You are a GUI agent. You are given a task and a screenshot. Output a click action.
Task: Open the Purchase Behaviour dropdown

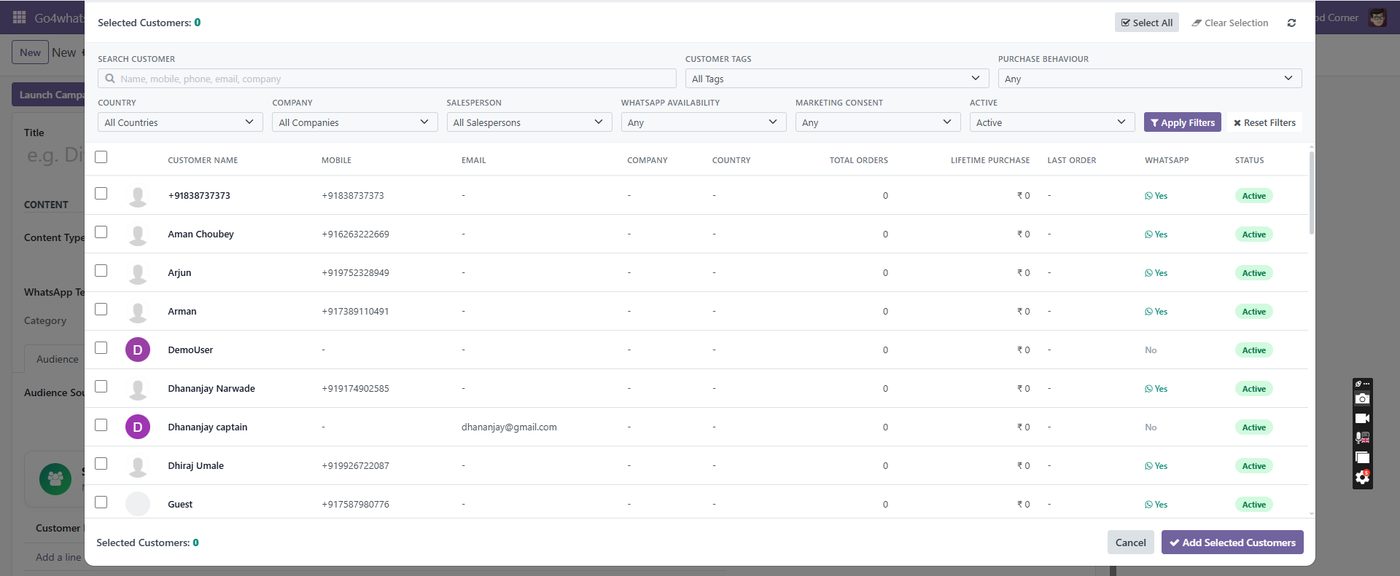[x=1150, y=78]
